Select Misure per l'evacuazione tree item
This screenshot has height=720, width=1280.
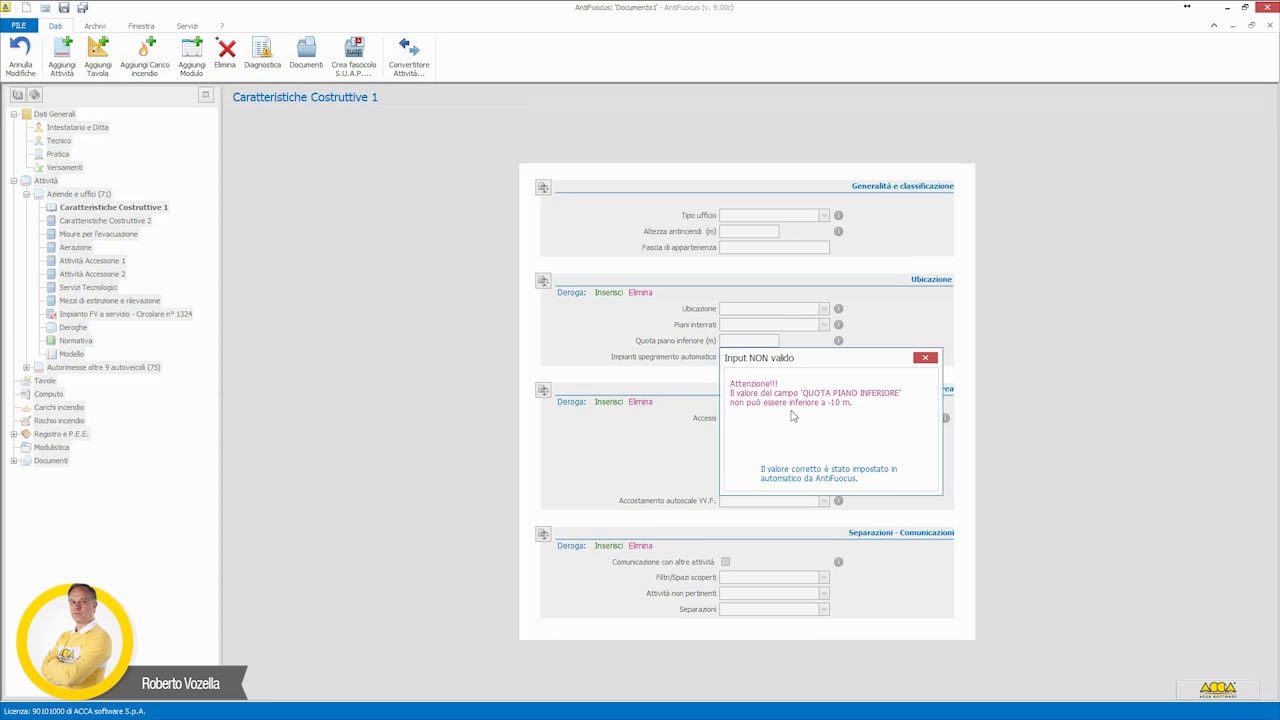pyautogui.click(x=98, y=234)
